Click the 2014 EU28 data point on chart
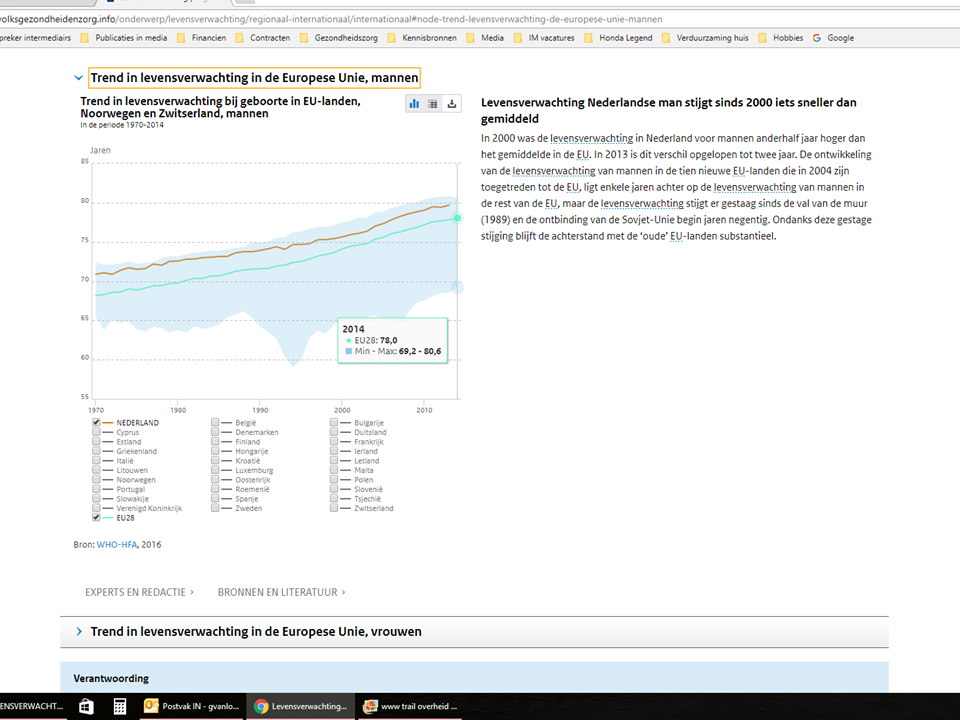Image resolution: width=960 pixels, height=720 pixels. click(x=457, y=218)
